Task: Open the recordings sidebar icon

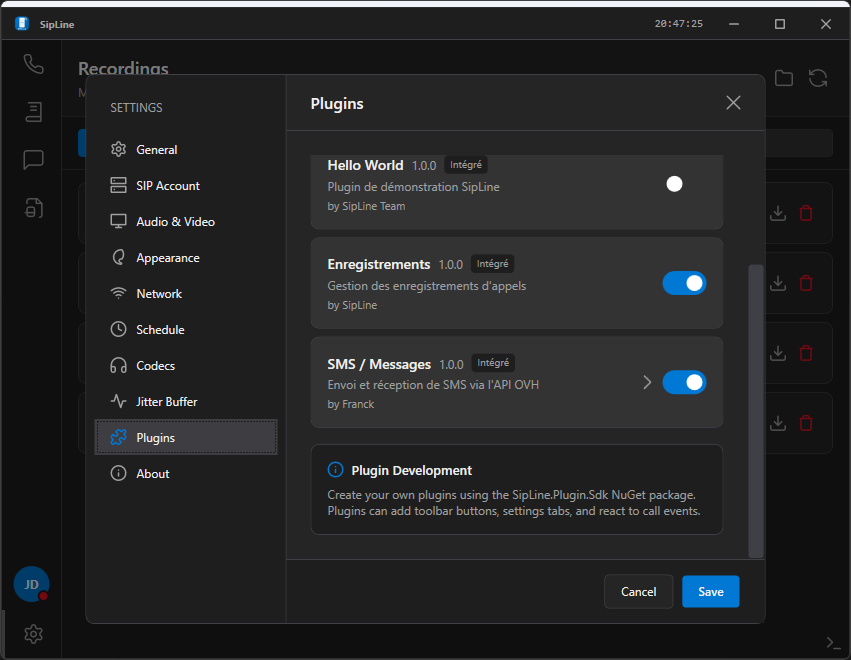Action: pos(33,207)
